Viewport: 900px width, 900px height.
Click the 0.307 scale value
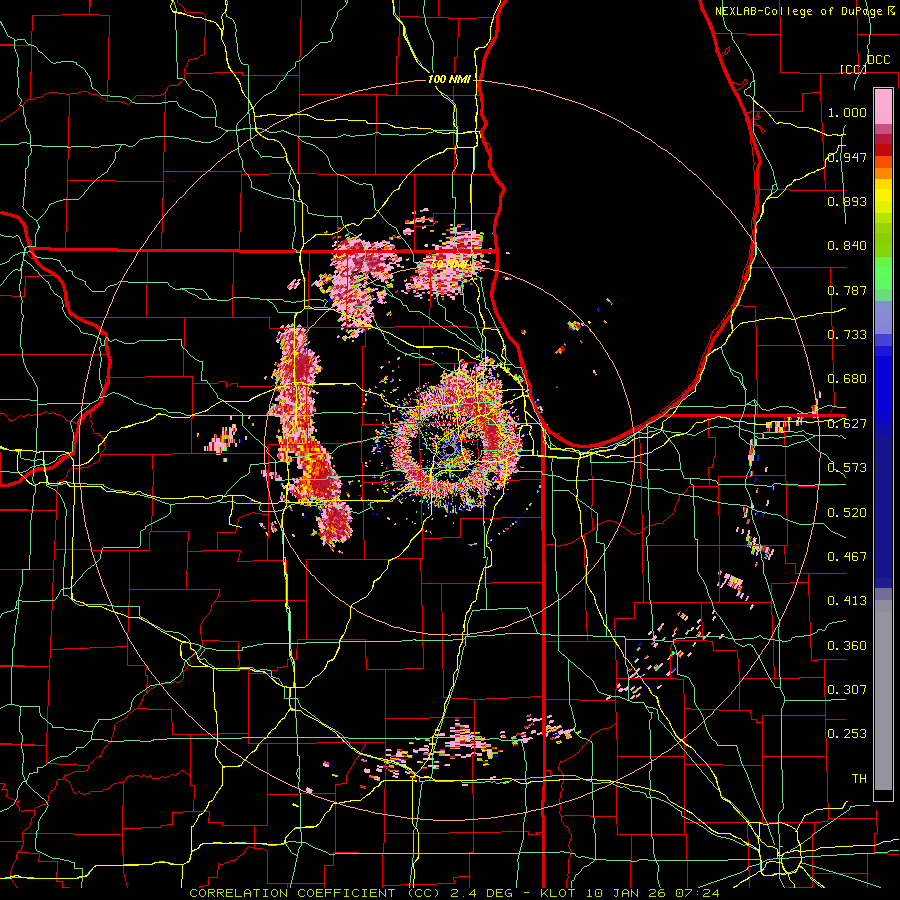pos(847,689)
